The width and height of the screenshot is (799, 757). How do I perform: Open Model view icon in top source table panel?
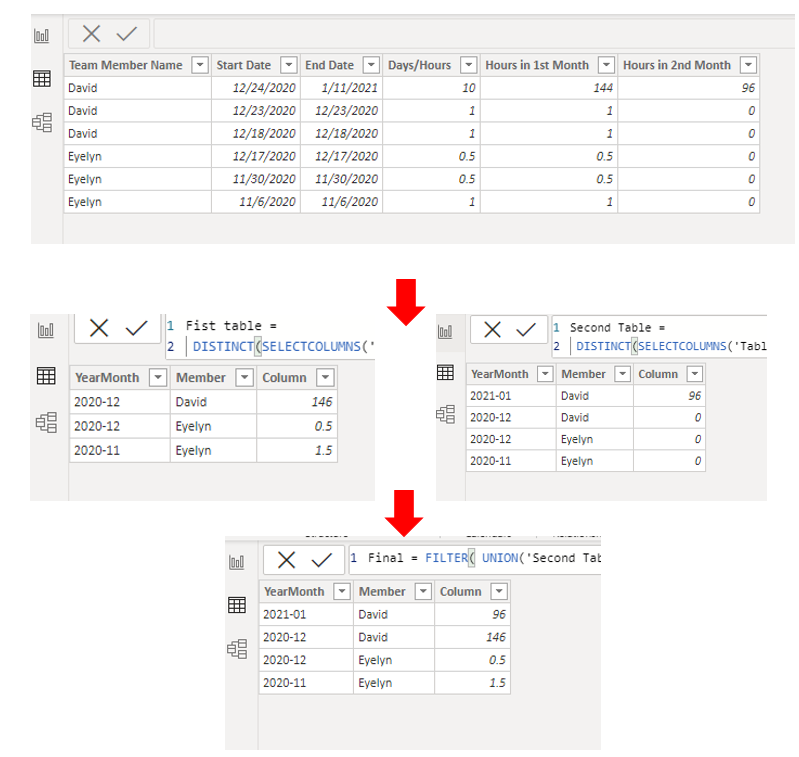[x=42, y=122]
